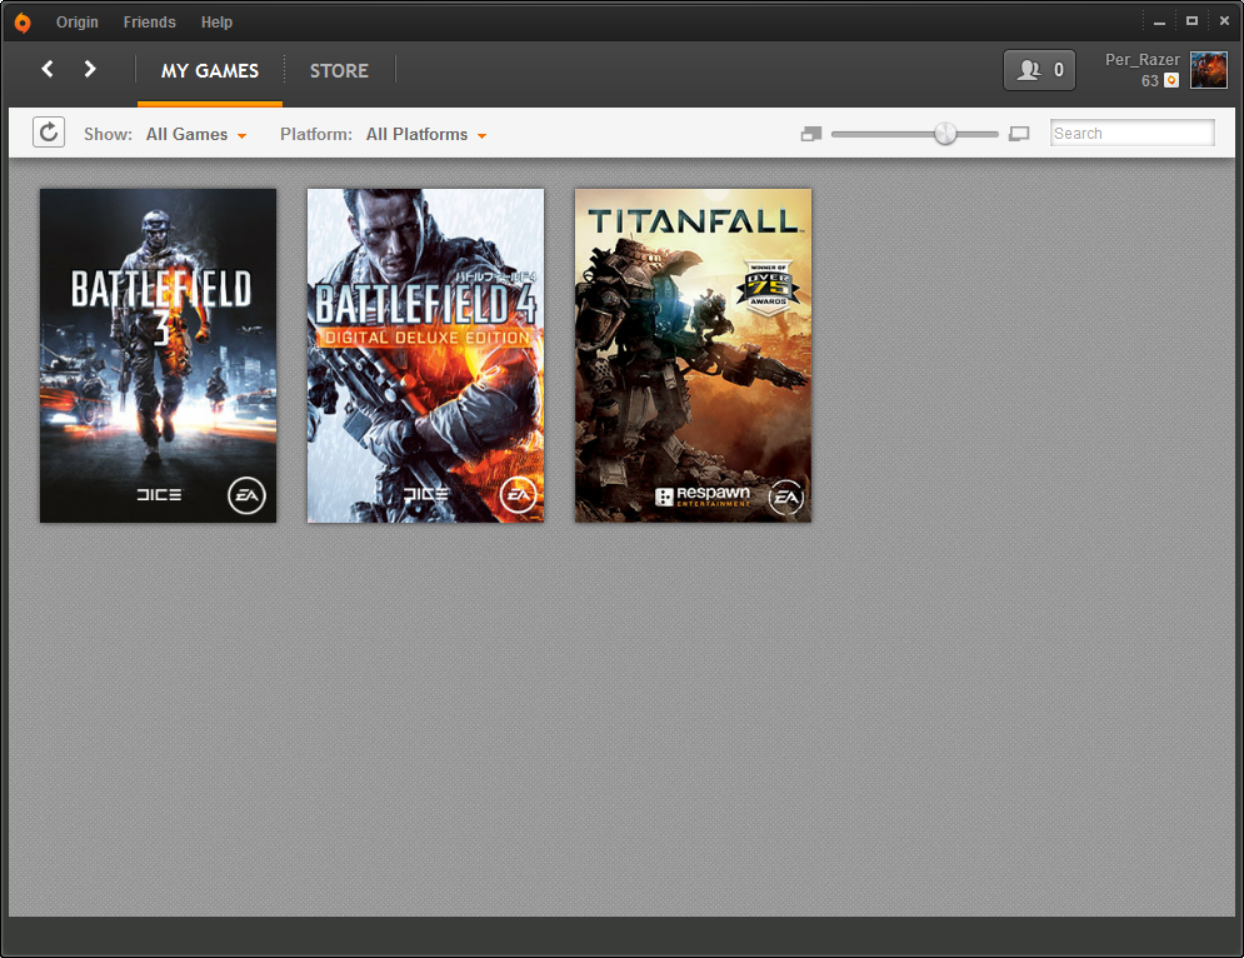The image size is (1244, 958).
Task: Select the Titanfall game cover
Action: click(x=693, y=356)
